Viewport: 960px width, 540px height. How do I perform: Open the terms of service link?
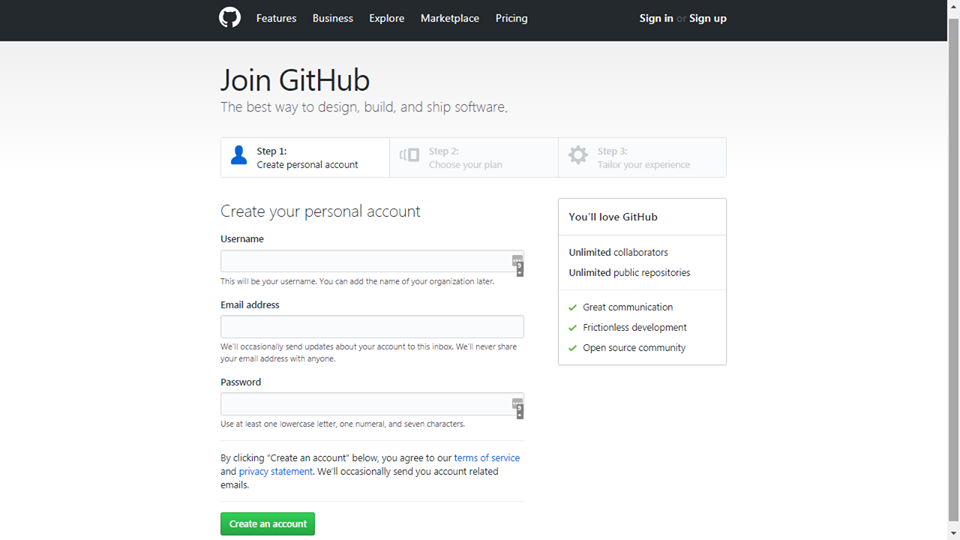[x=487, y=458]
